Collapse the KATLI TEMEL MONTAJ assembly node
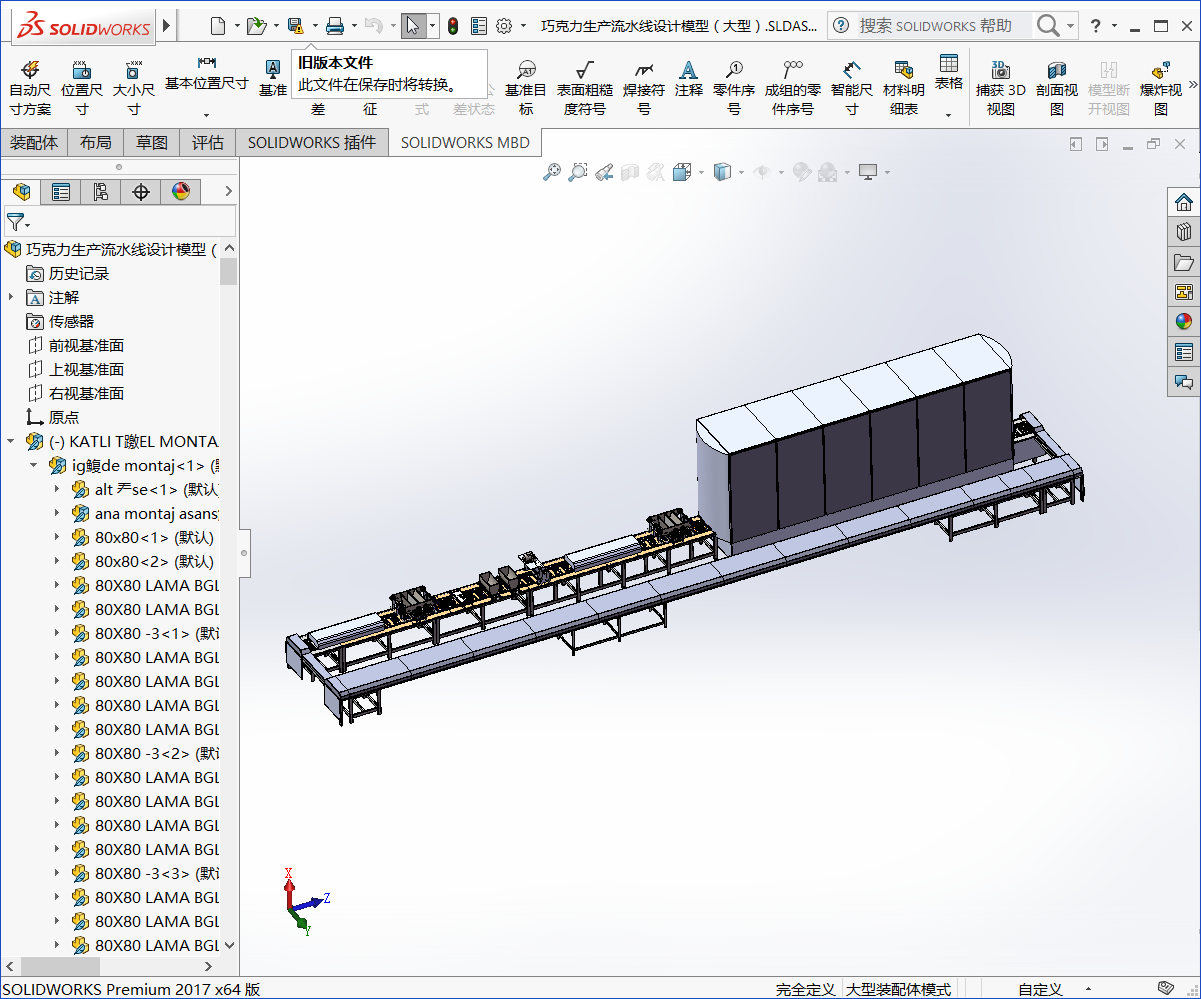 pos(11,441)
